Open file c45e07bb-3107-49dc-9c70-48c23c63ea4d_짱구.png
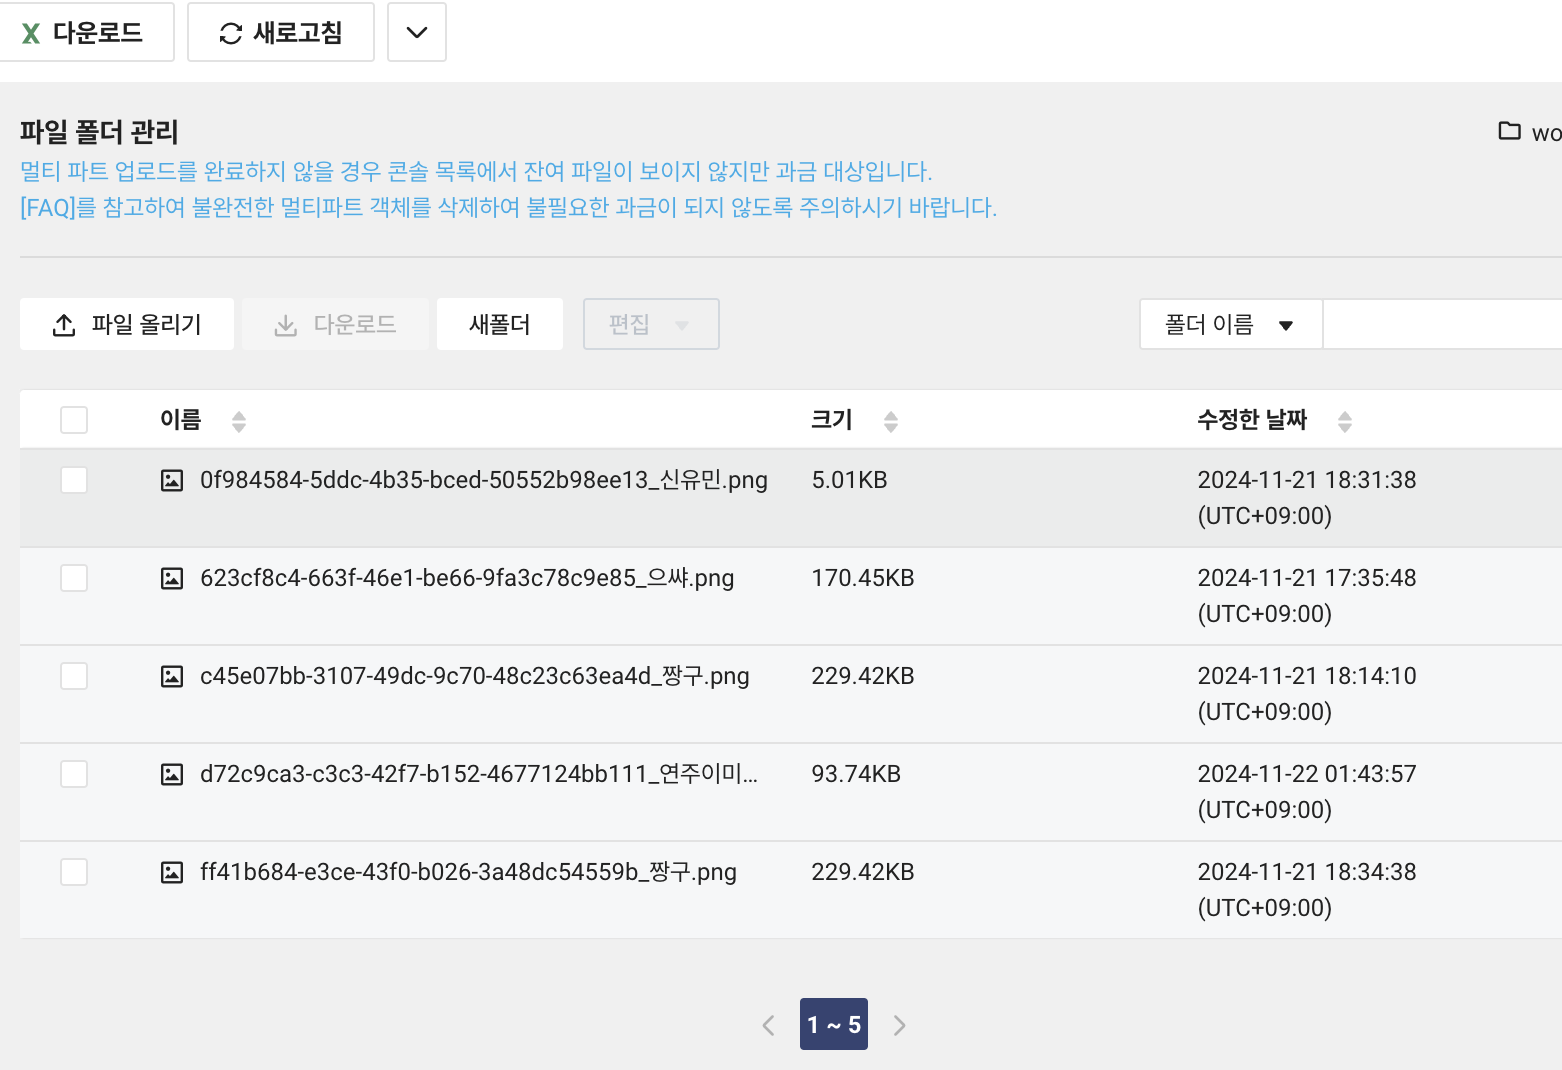 point(475,676)
